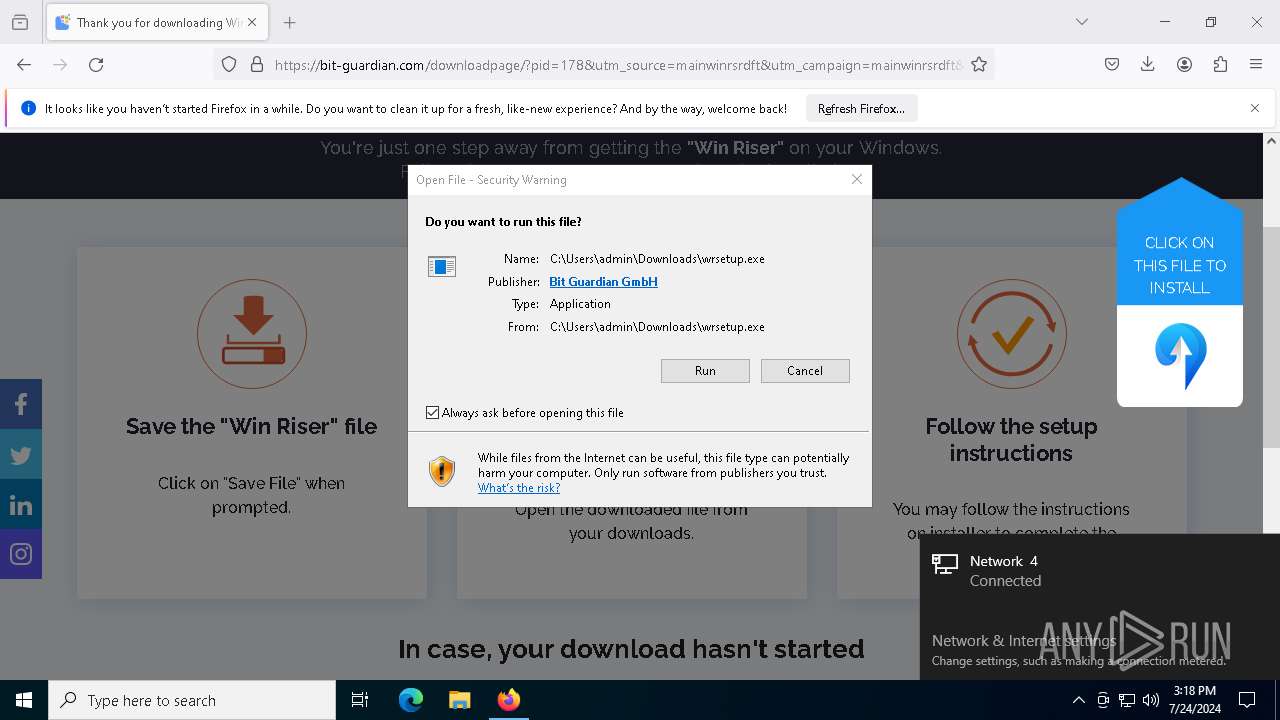
Task: Close the 'Thank you for downloading' tab
Action: [252, 22]
